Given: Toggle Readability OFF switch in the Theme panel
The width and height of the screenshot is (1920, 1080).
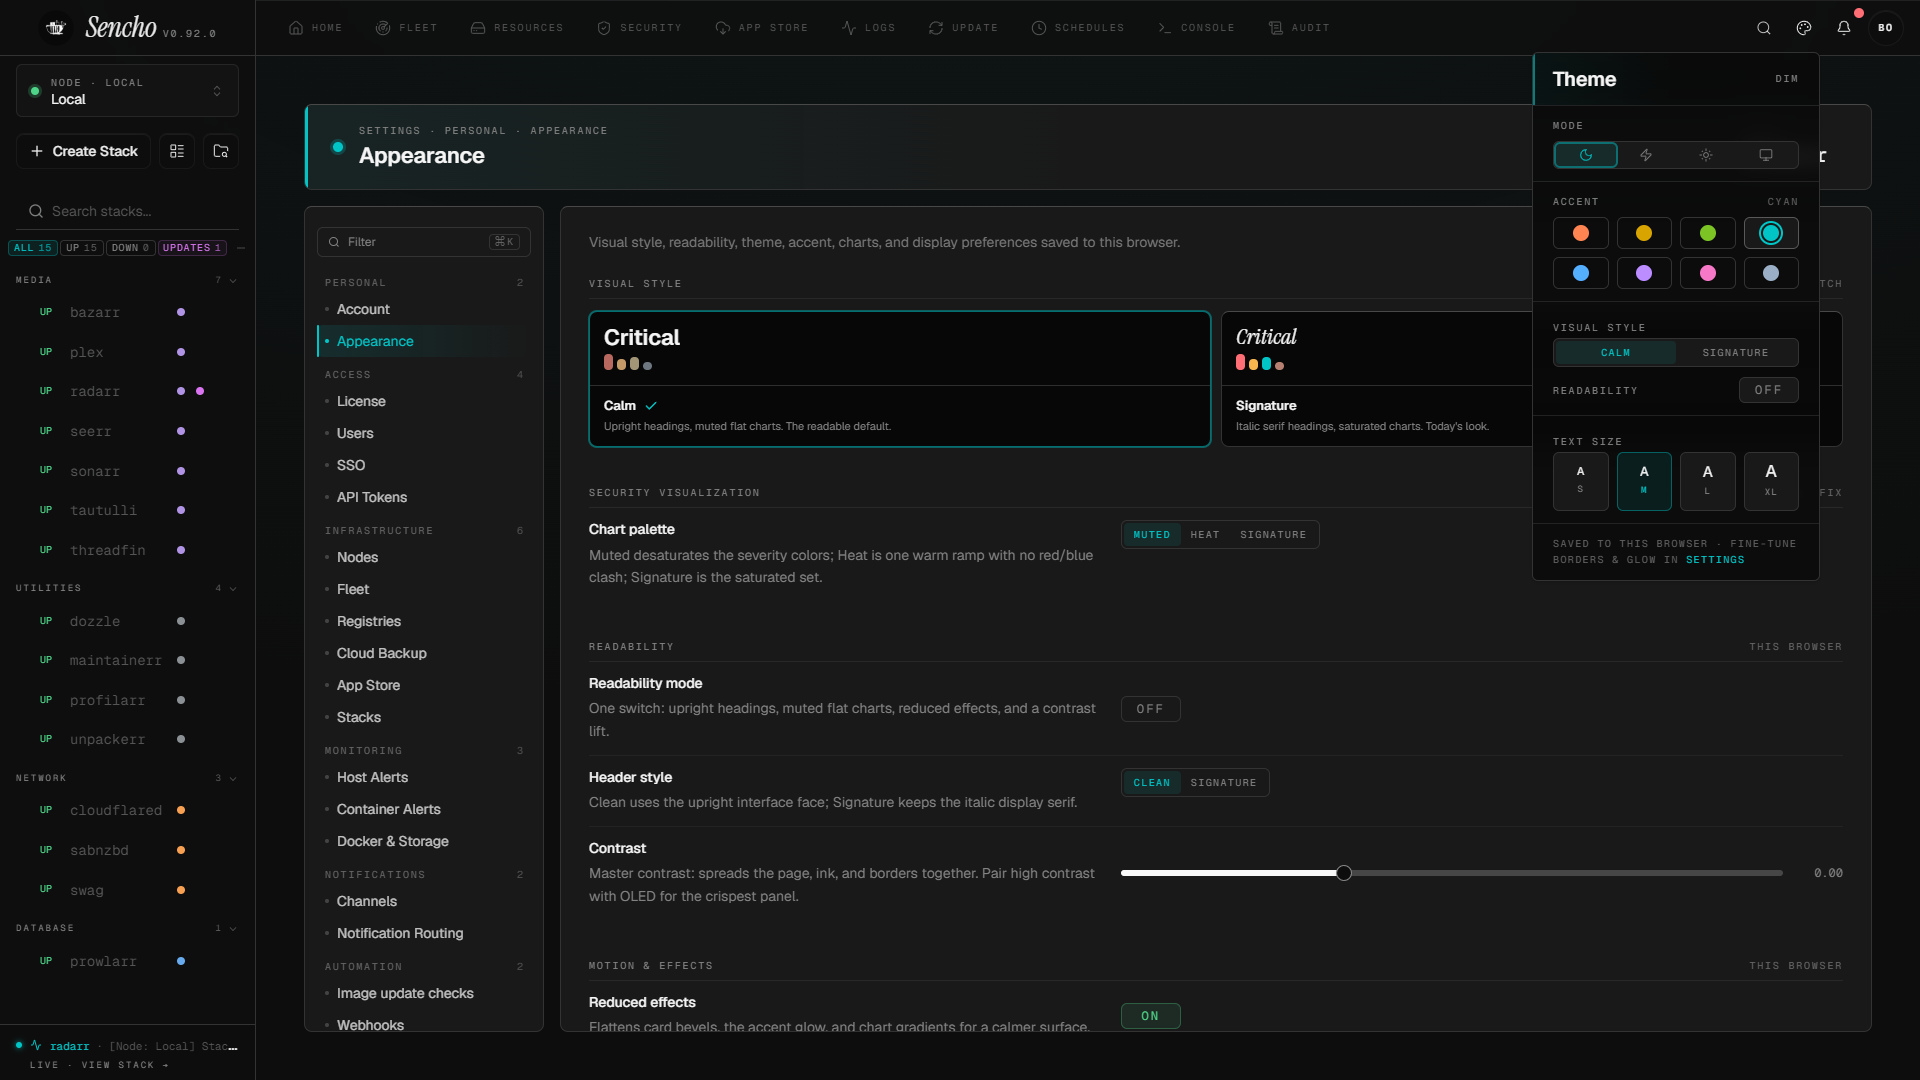Looking at the screenshot, I should click(1768, 390).
